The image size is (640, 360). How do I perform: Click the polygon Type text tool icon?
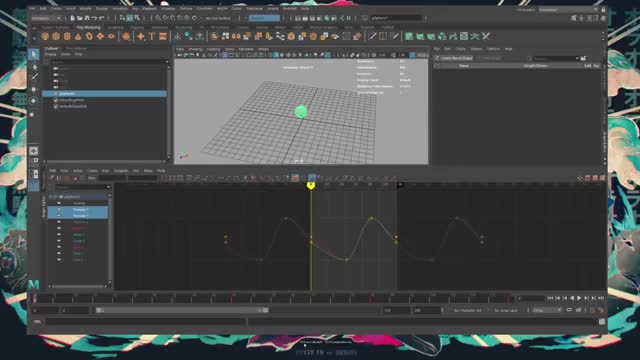152,36
